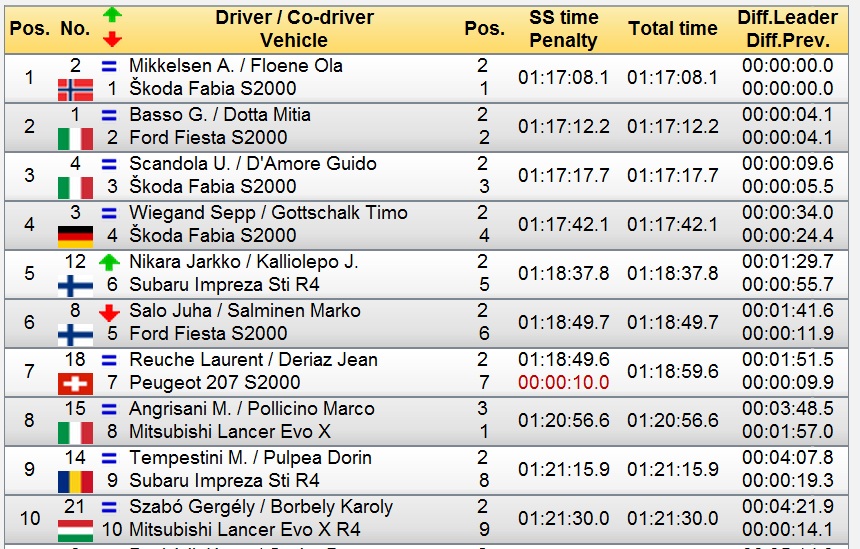Click the green up arrow in header
Image resolution: width=860 pixels, height=549 pixels.
111,15
